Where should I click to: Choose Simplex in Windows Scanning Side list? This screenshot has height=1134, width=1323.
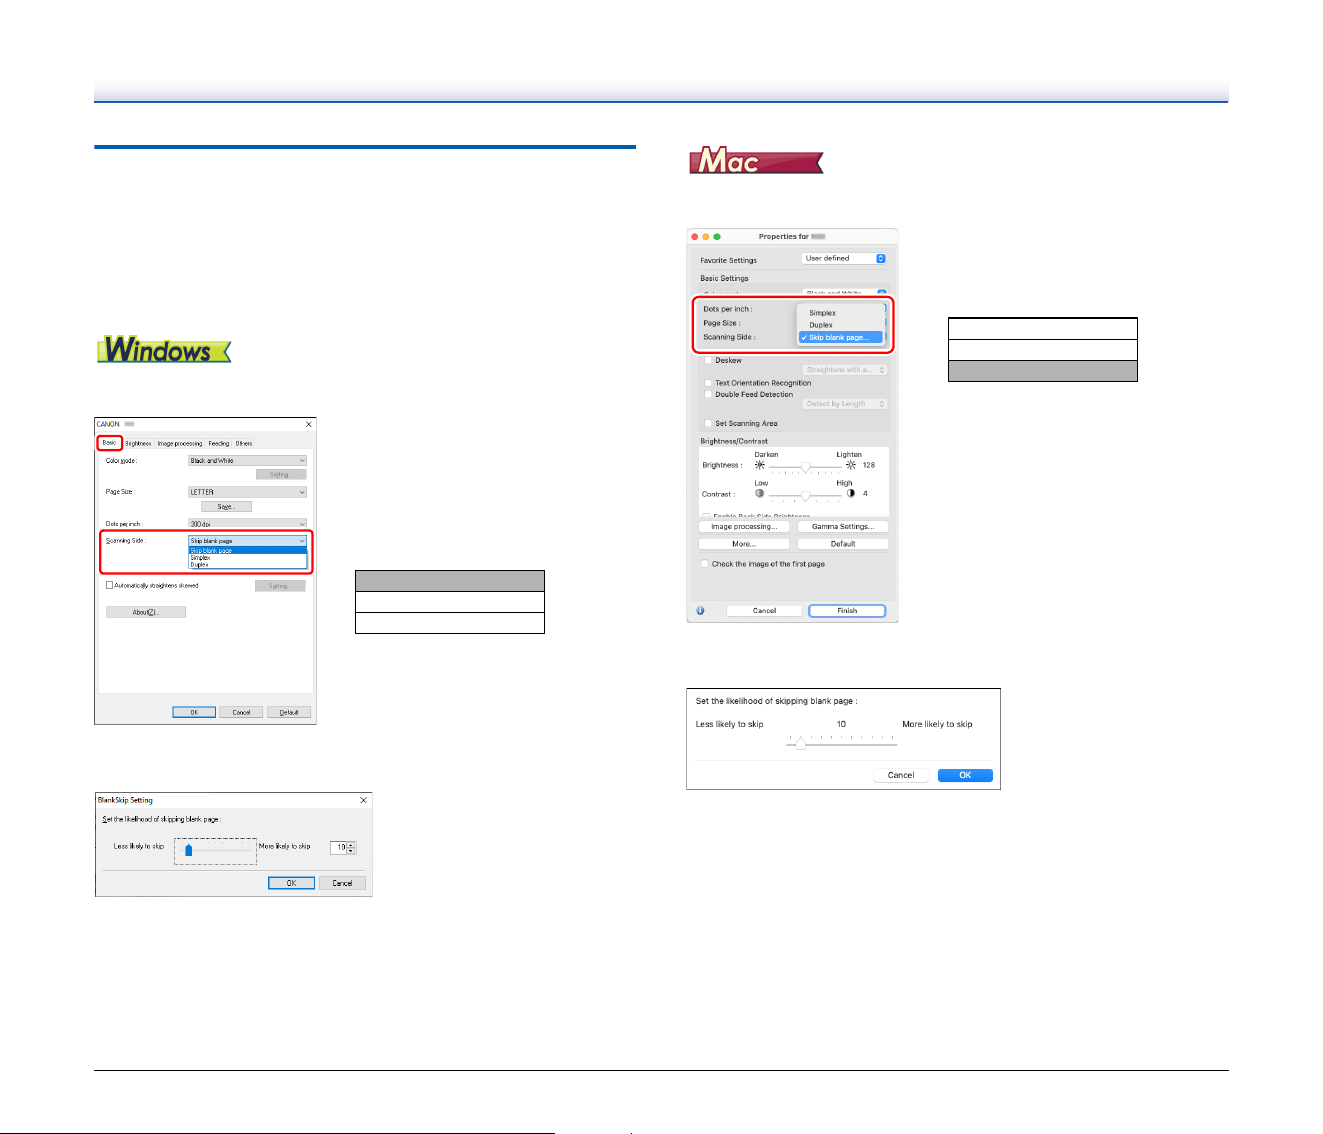(x=248, y=558)
